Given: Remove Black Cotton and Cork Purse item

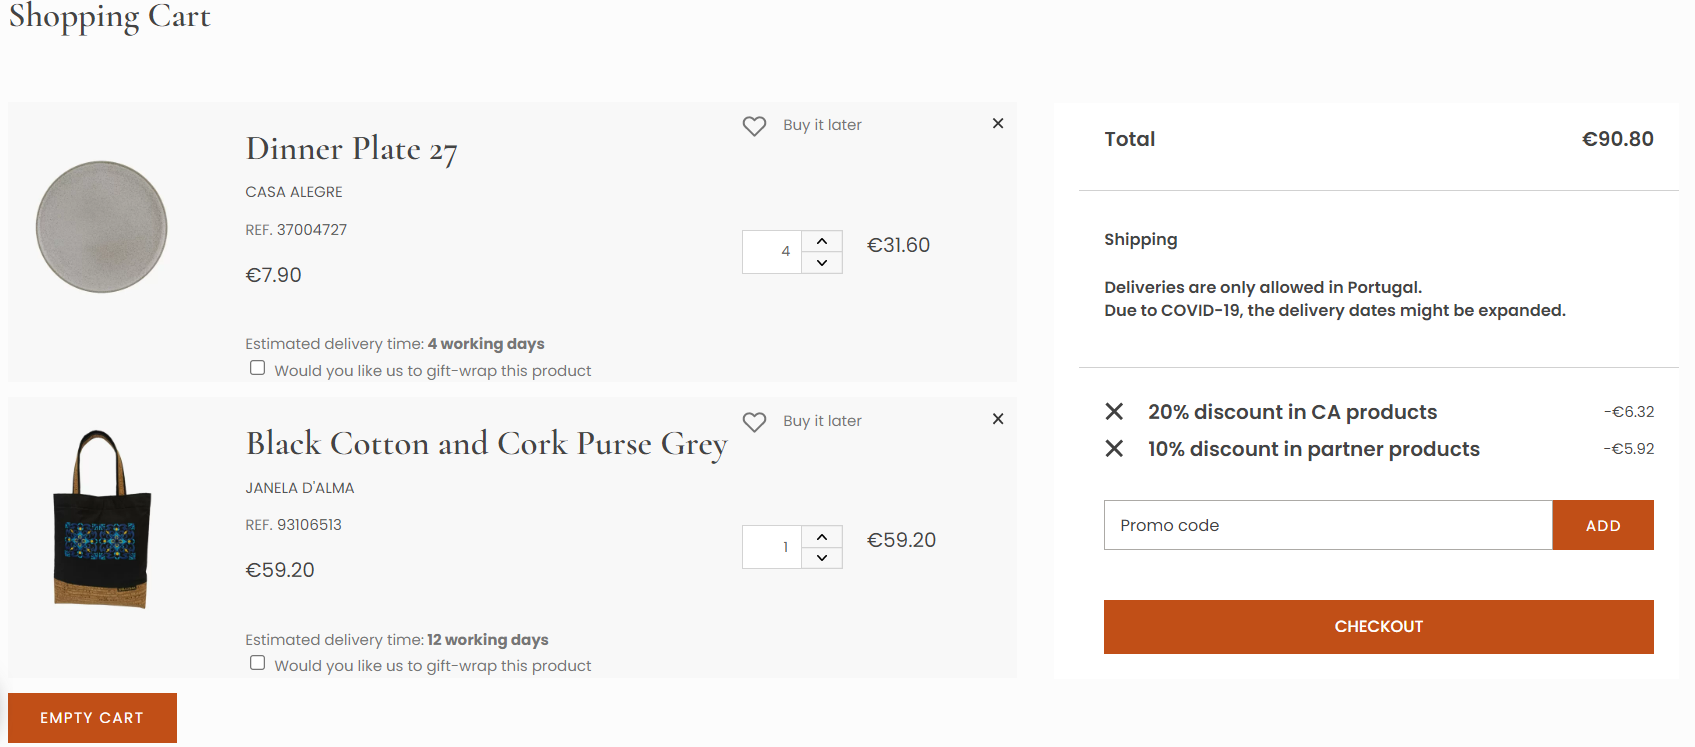Looking at the screenshot, I should pos(997,419).
